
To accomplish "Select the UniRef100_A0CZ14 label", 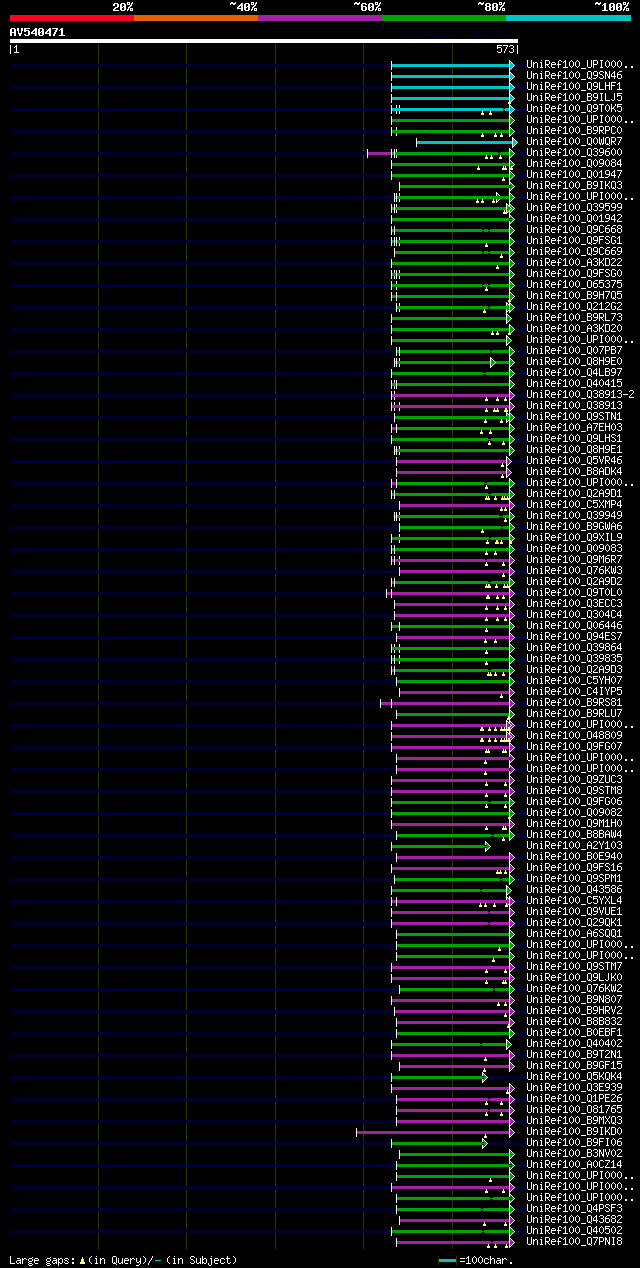I will coord(574,1164).
